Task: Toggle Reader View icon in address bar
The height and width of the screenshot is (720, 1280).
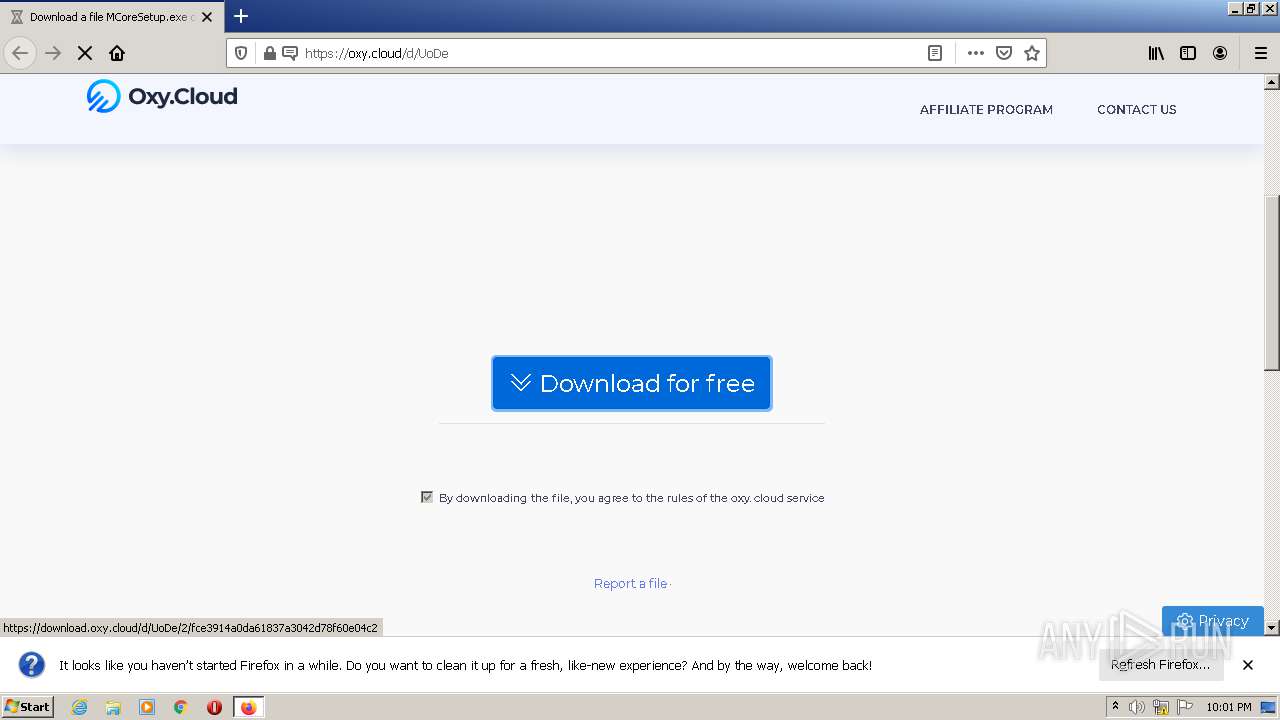Action: point(935,53)
